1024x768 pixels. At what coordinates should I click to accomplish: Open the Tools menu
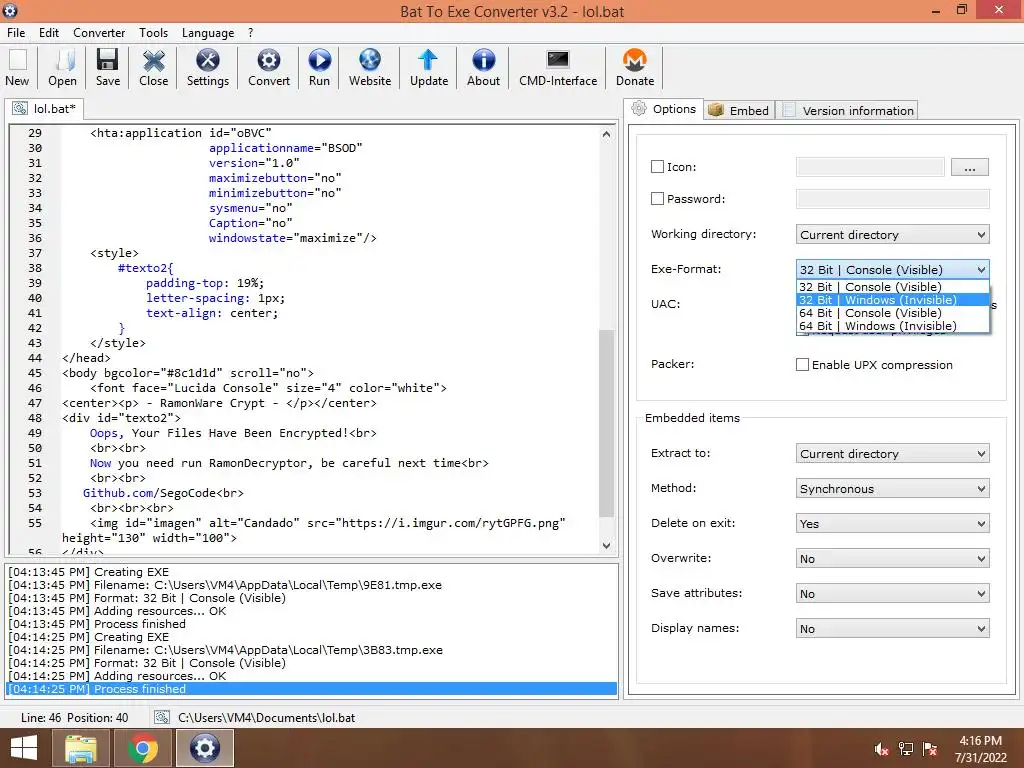pyautogui.click(x=153, y=33)
